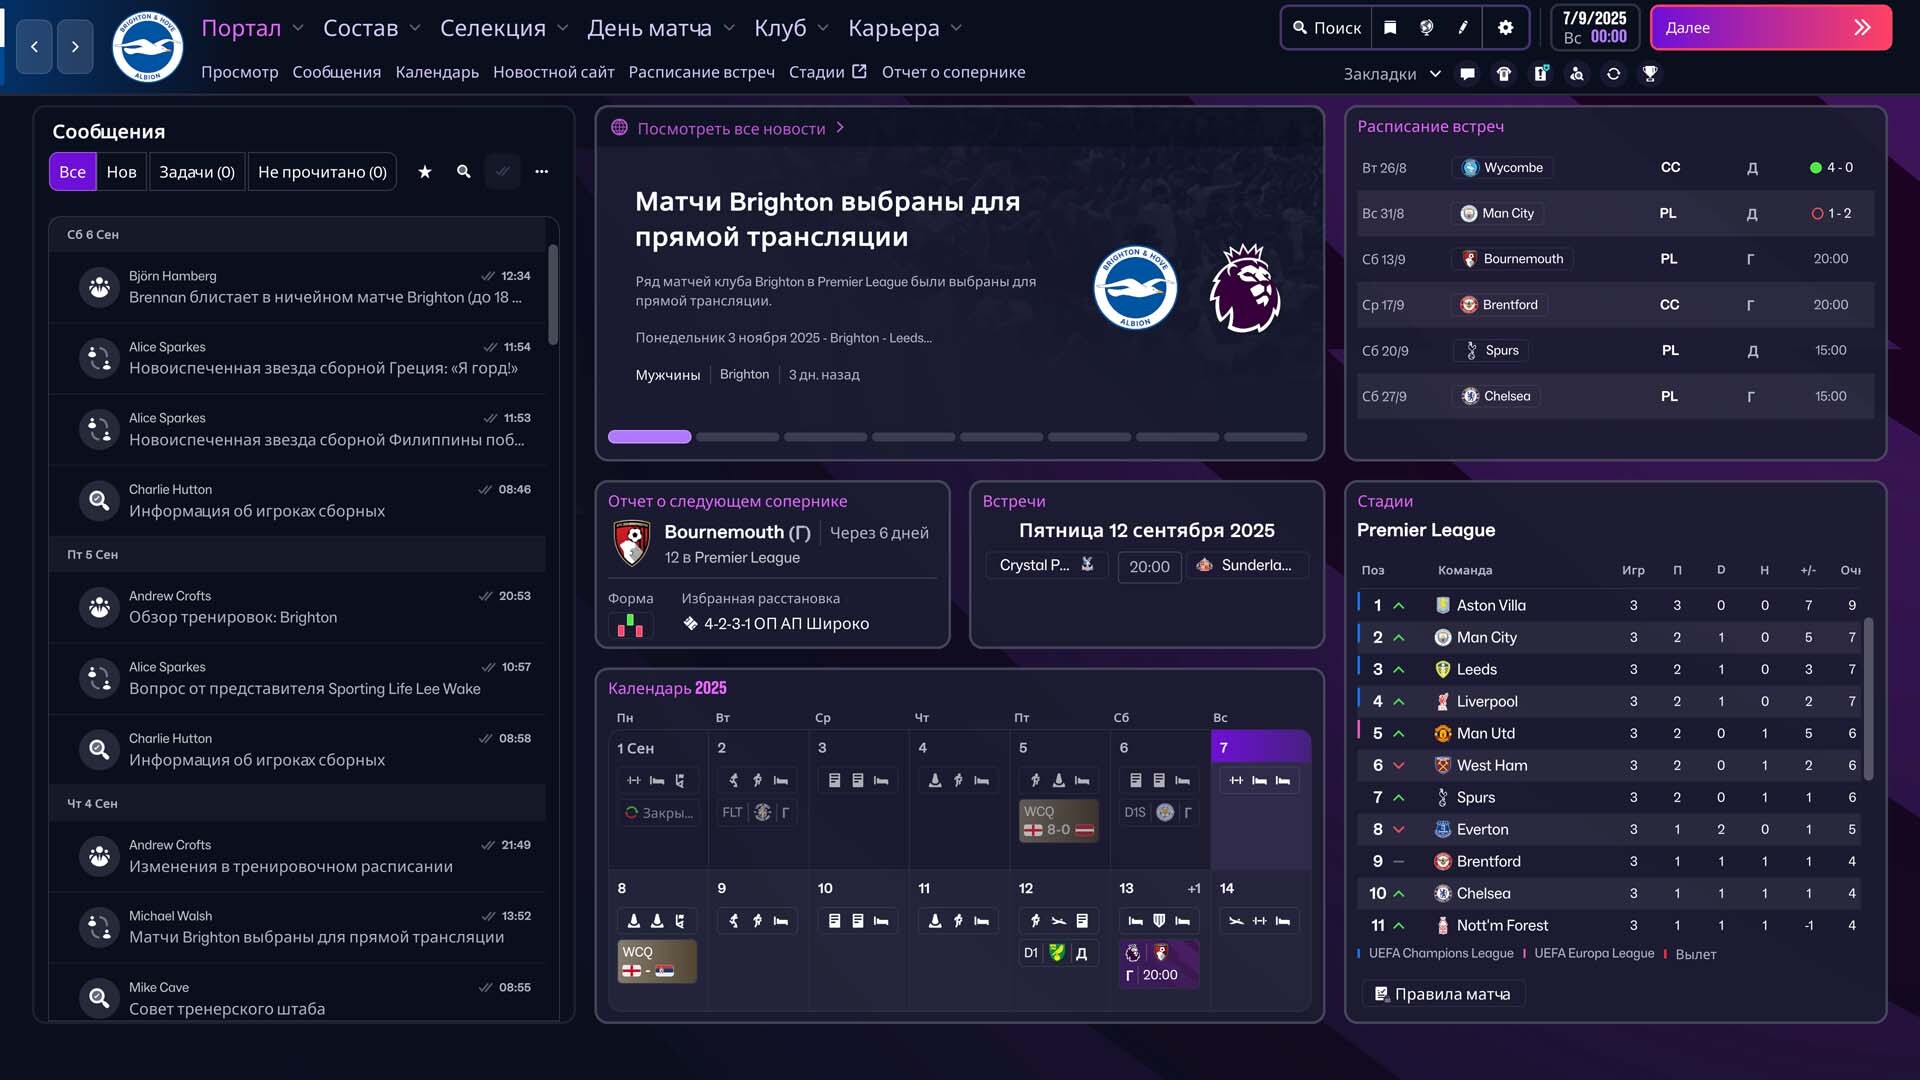Expand the День матча chevron

tap(729, 28)
